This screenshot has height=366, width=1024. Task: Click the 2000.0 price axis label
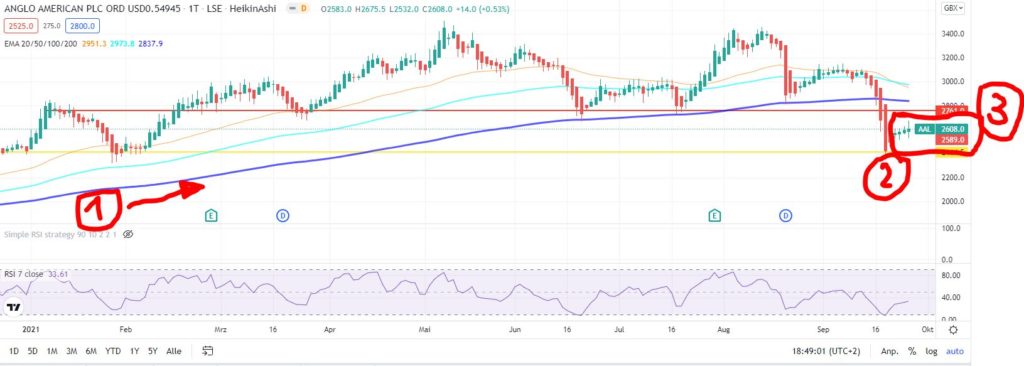coord(953,201)
